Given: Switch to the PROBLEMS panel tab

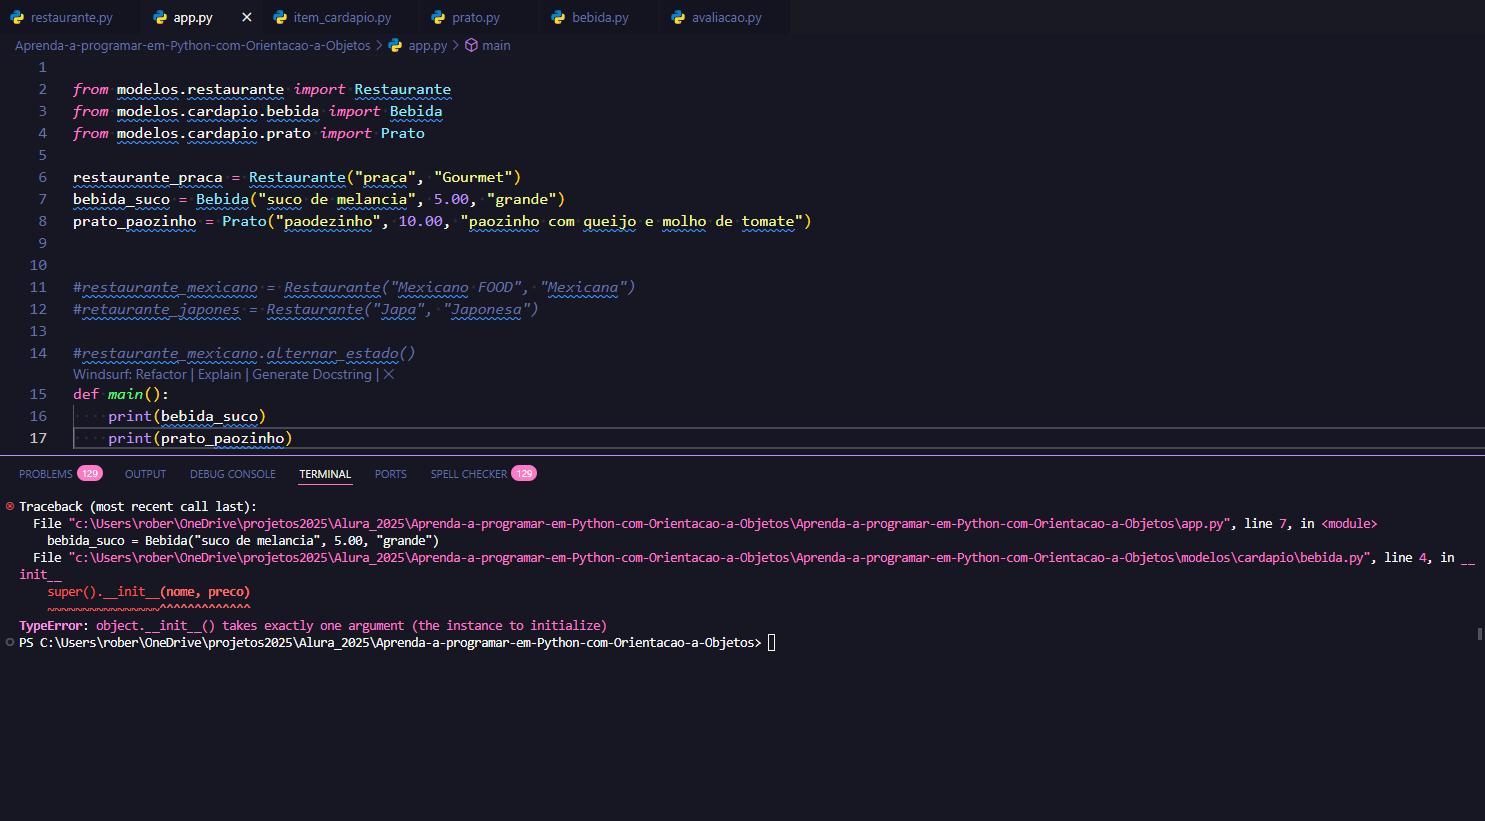Looking at the screenshot, I should (x=46, y=474).
